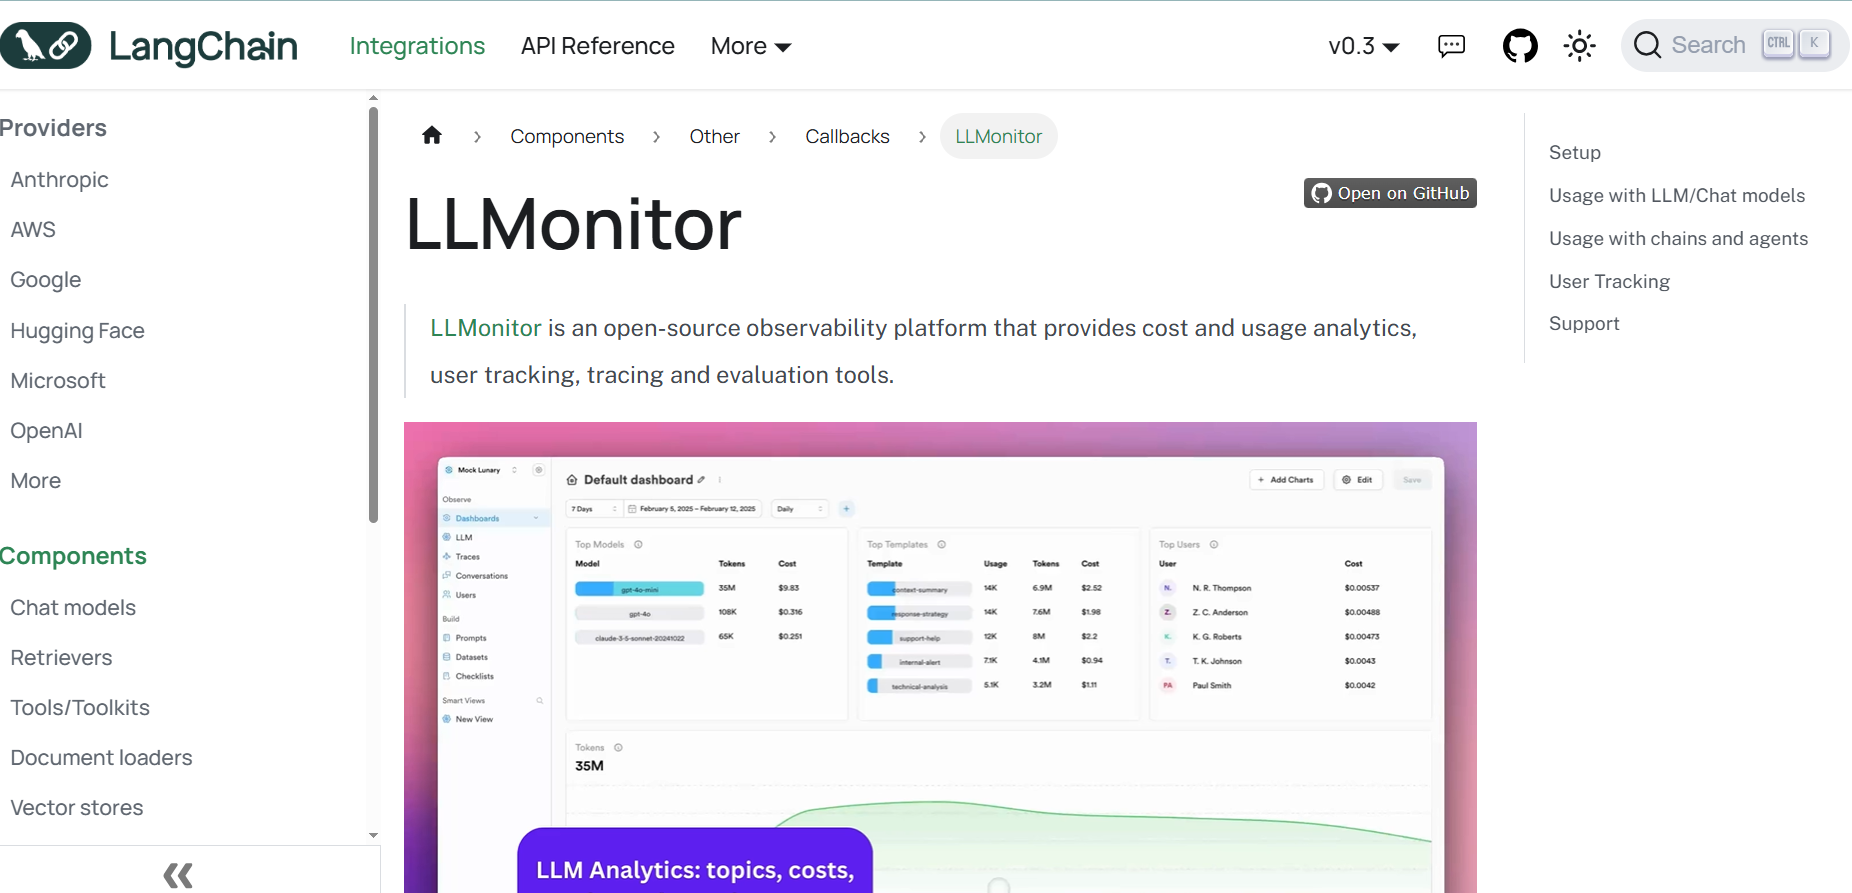Screen dimensions: 1852x893
Task: Jump to Usage with chains and agents
Action: 1678,238
